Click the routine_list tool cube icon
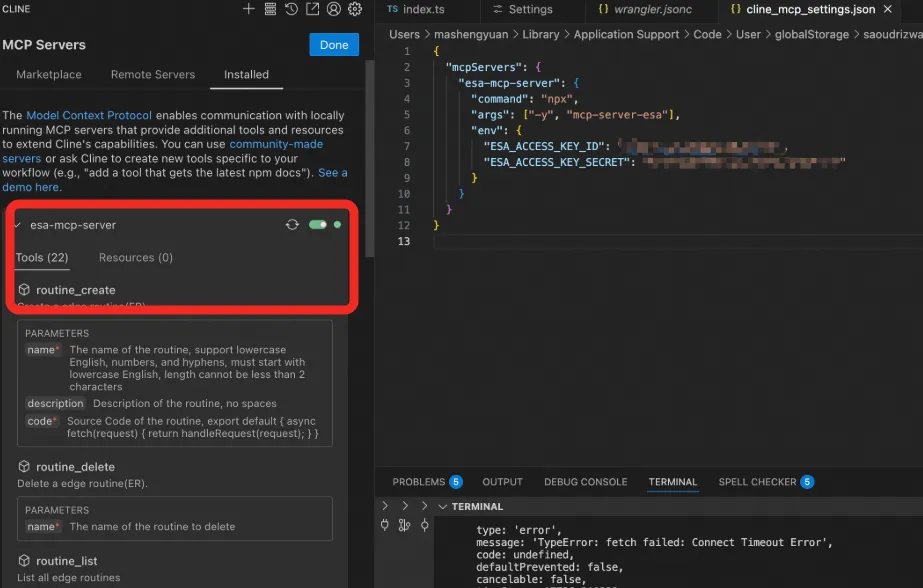The image size is (923, 588). coord(24,560)
